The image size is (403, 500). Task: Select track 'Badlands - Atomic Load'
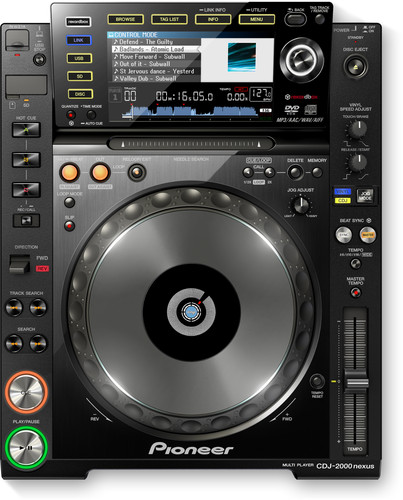point(156,49)
